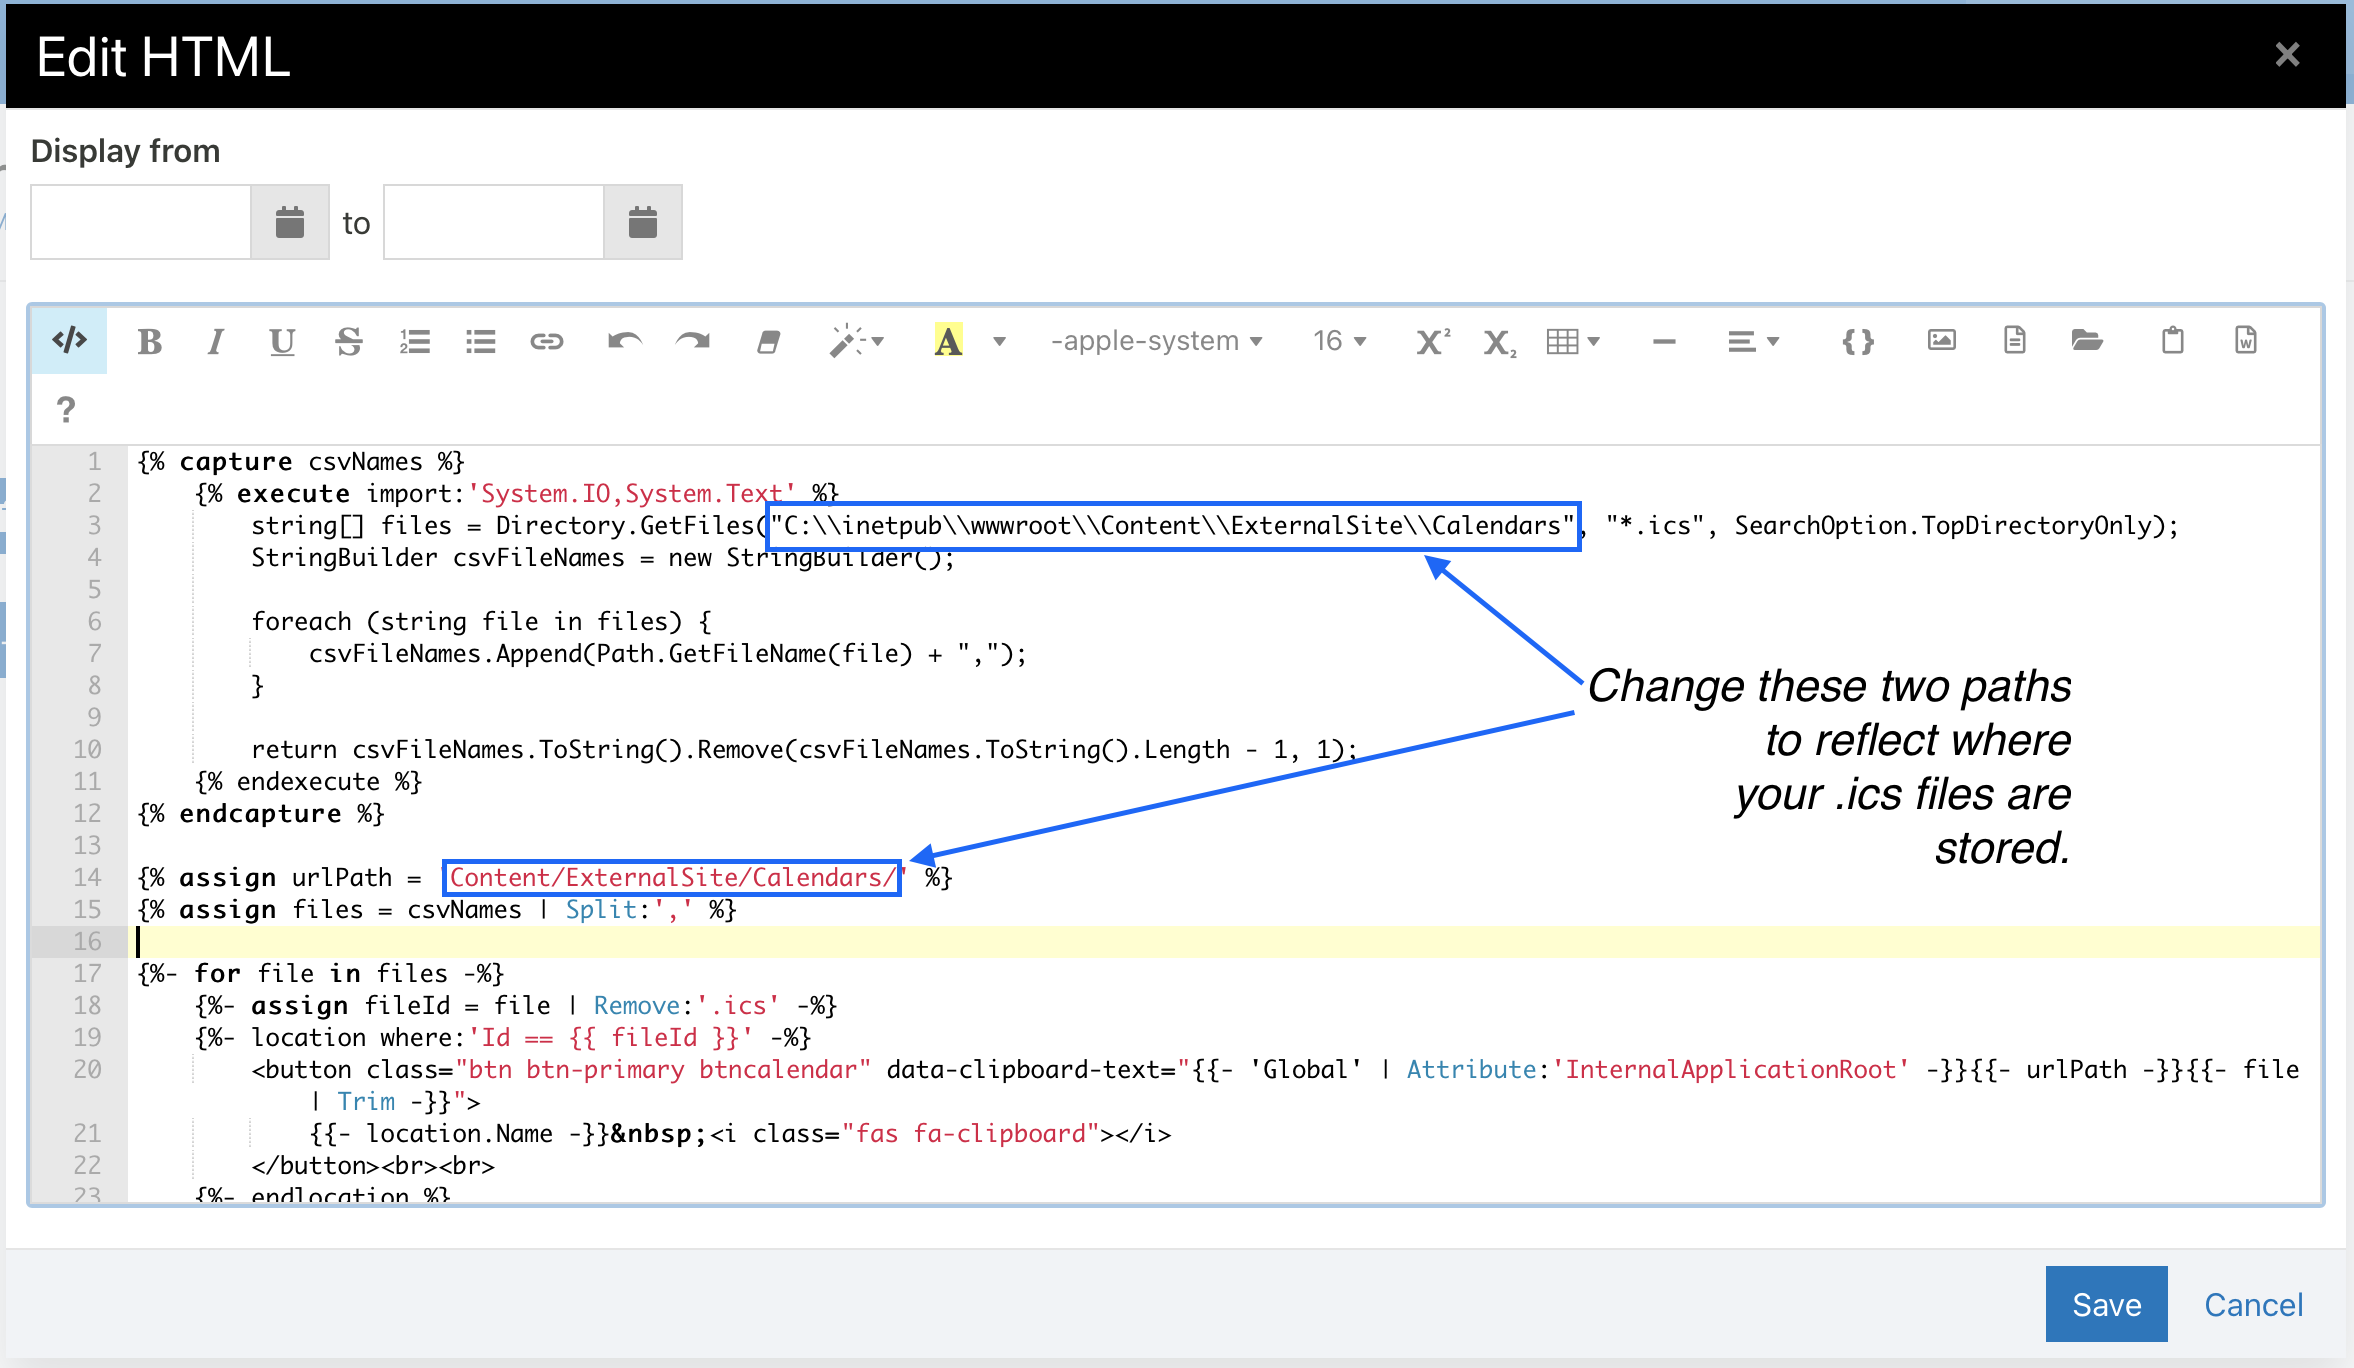This screenshot has width=2354, height=1368.
Task: Click the insert image icon
Action: 1941,341
